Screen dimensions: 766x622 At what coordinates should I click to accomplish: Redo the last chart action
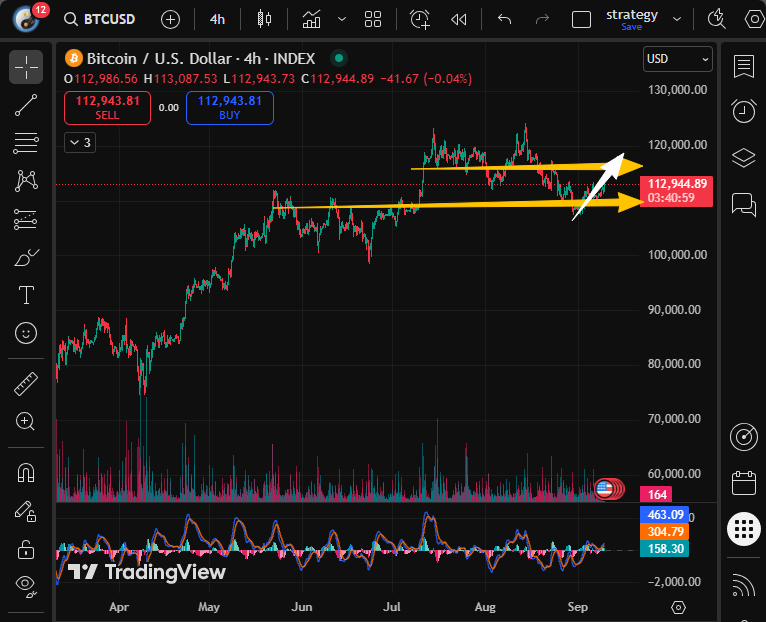(x=542, y=20)
